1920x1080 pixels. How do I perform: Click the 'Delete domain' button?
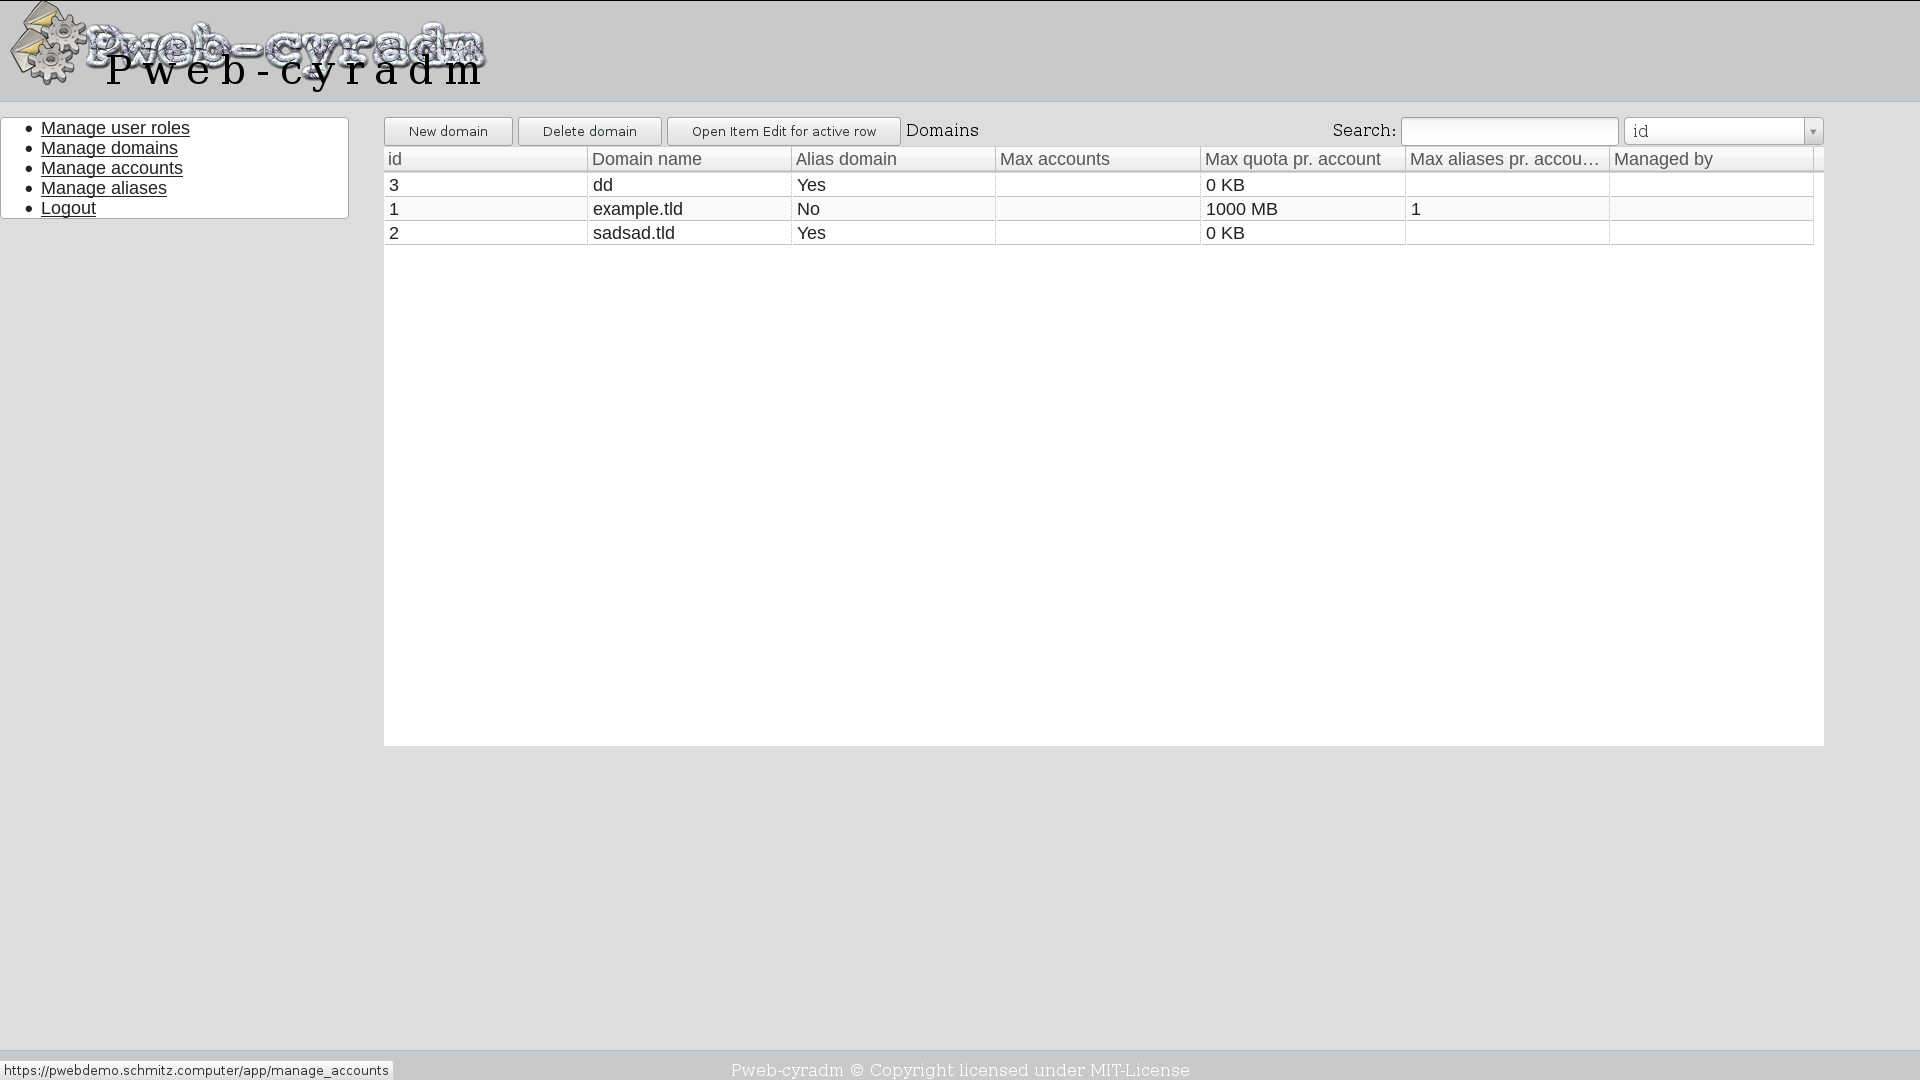pyautogui.click(x=589, y=131)
